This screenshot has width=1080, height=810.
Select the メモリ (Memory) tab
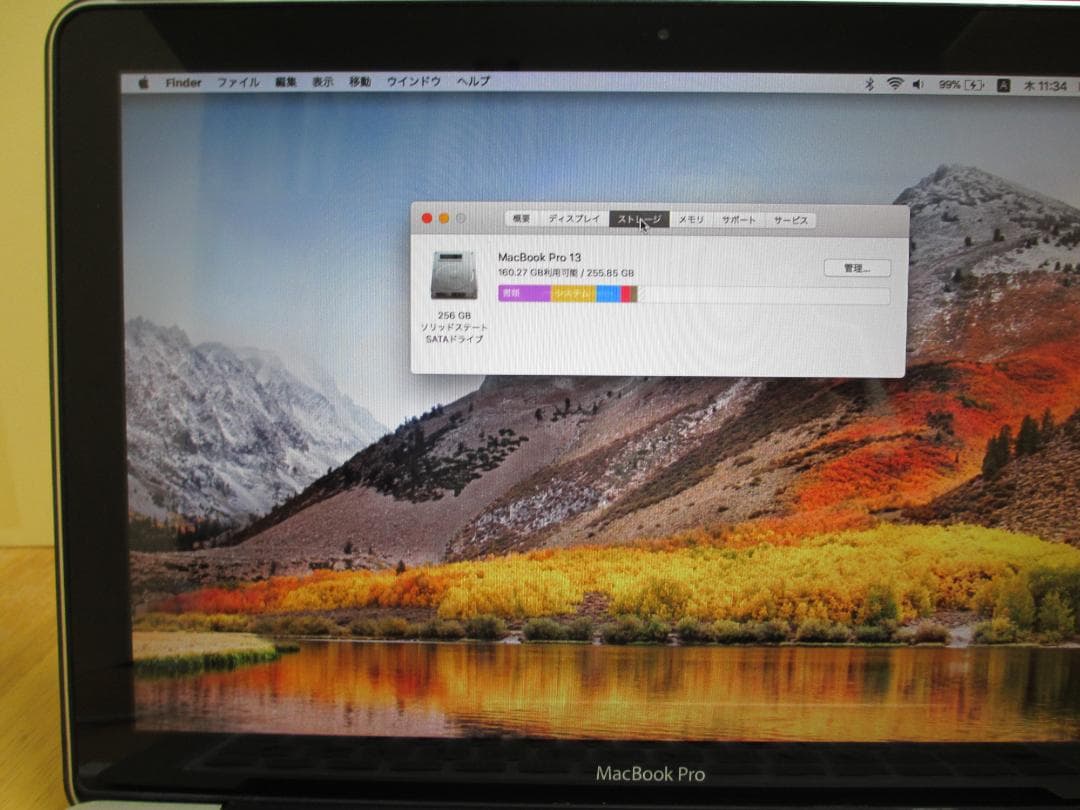[x=692, y=219]
